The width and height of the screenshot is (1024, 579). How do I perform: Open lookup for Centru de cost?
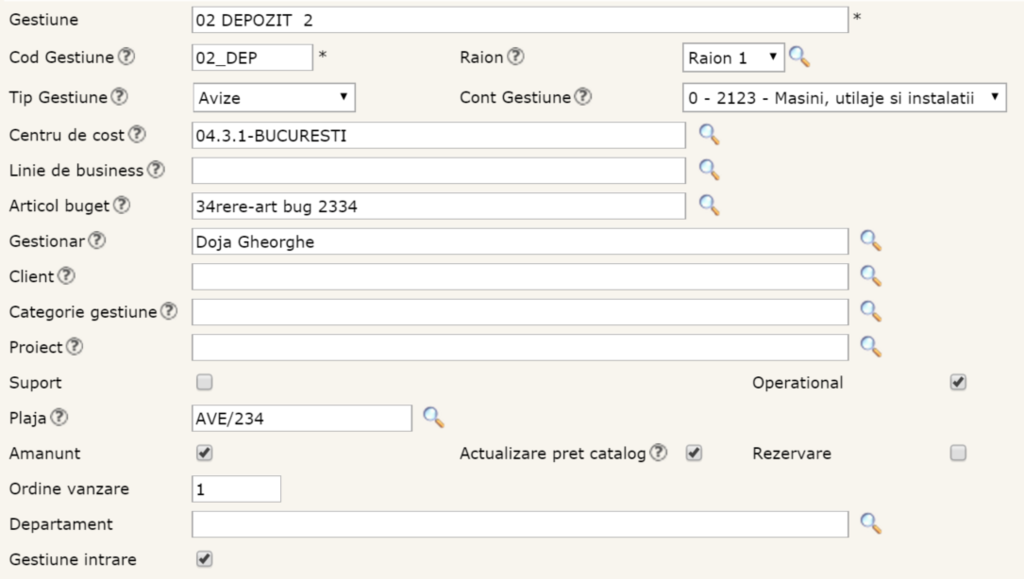tap(709, 135)
